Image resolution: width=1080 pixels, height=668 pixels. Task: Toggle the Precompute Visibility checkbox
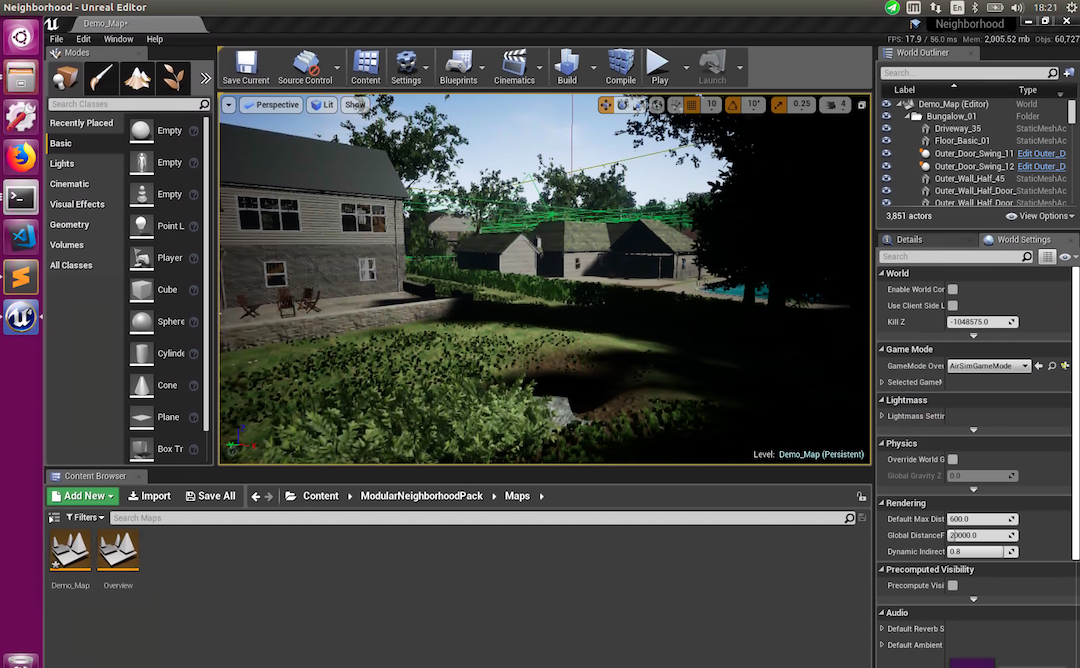pyautogui.click(x=952, y=585)
